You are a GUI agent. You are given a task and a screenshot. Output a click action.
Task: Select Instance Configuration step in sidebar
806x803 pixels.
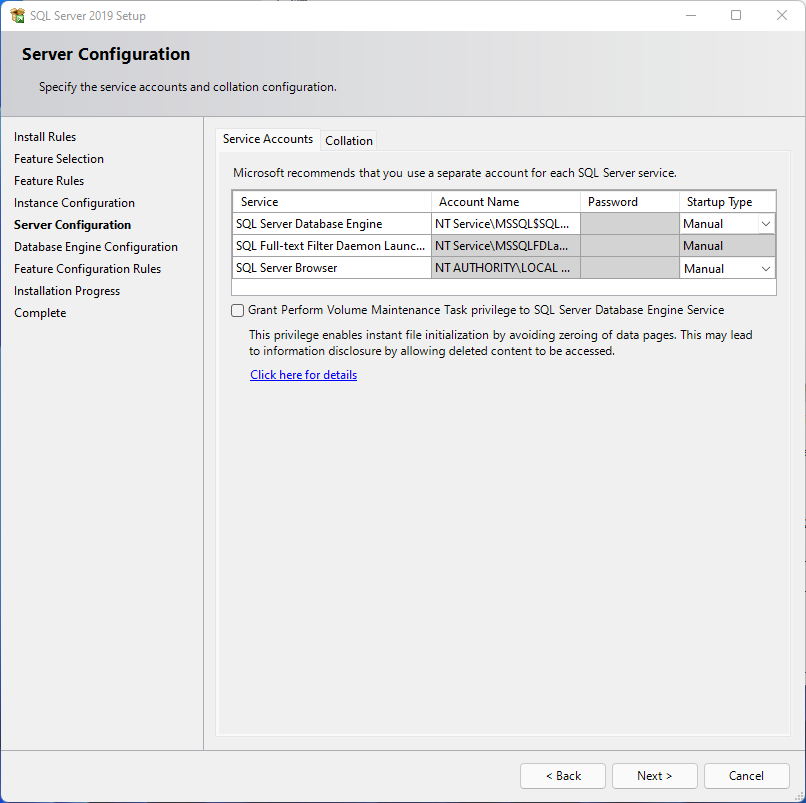(74, 203)
